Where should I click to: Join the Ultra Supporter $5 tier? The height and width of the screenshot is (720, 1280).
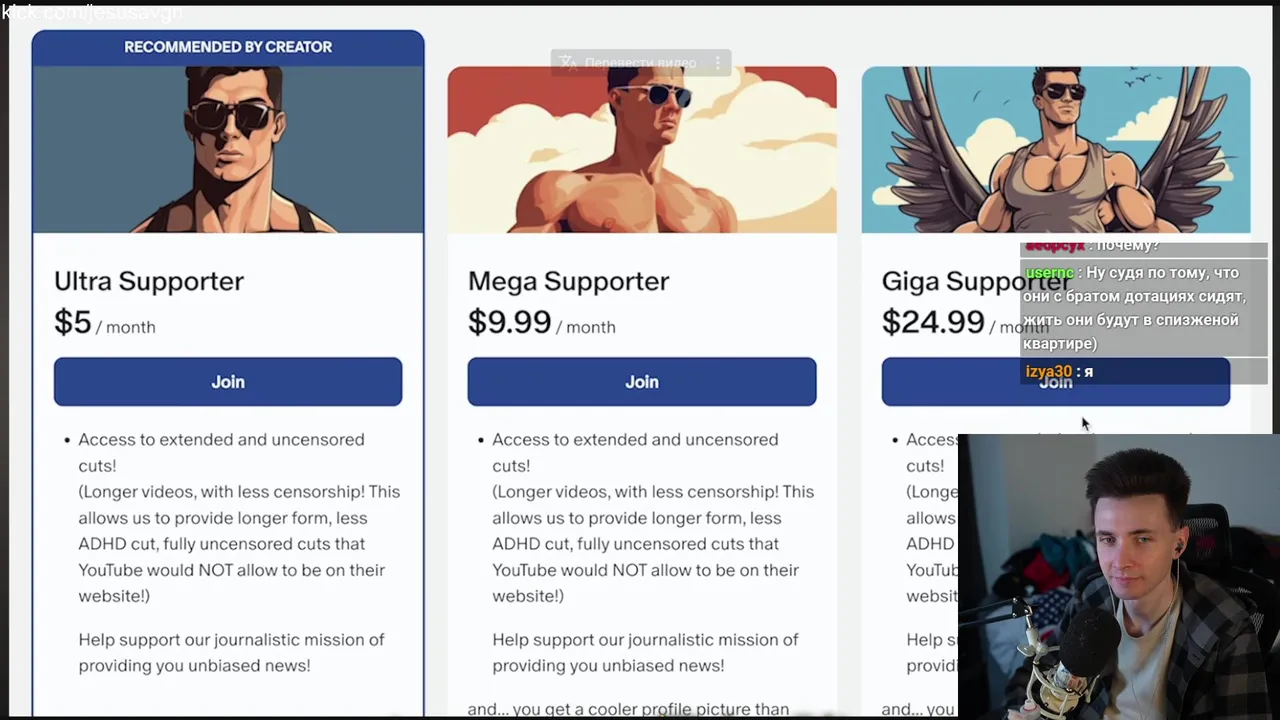pyautogui.click(x=228, y=382)
